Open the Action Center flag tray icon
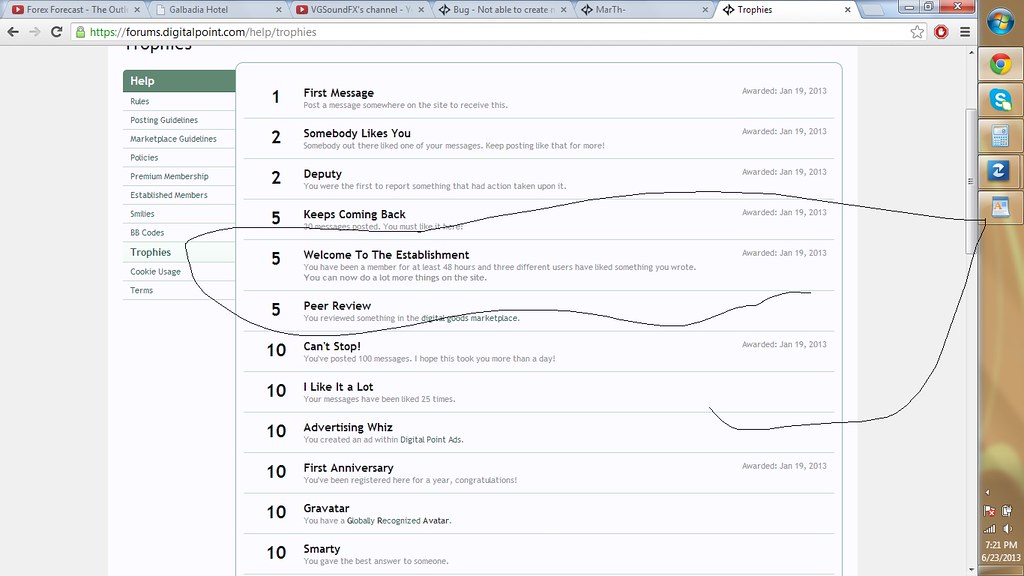Viewport: 1024px width, 576px height. pos(989,511)
